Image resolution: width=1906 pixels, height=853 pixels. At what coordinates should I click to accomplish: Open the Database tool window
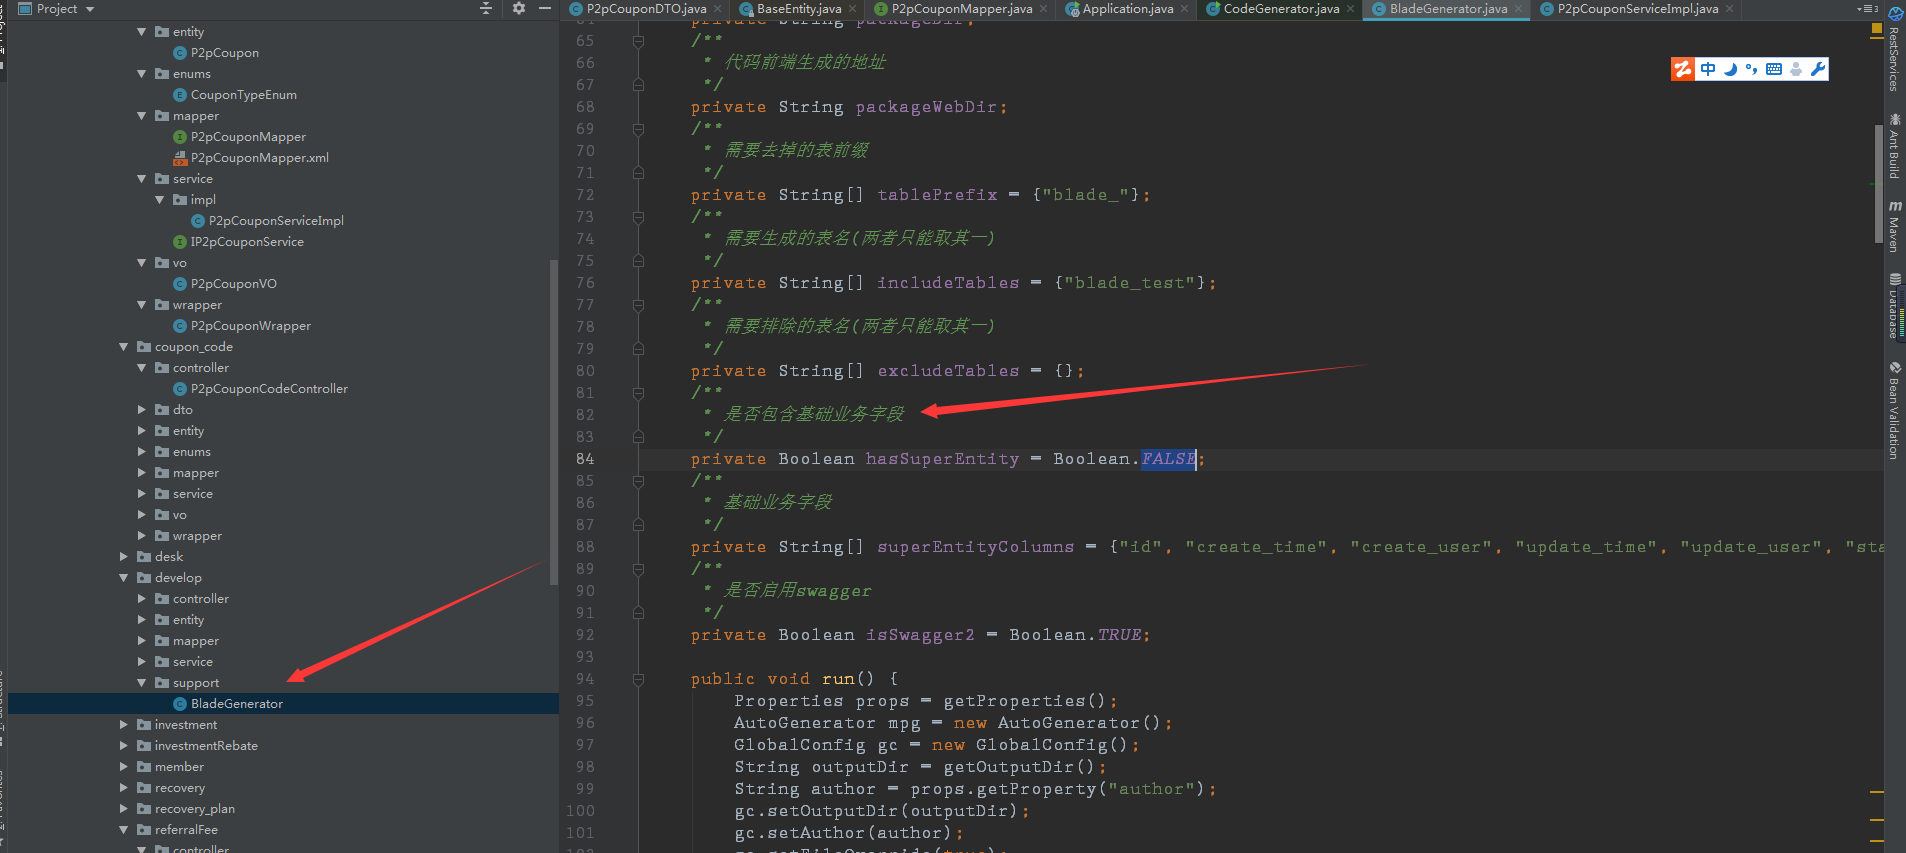(1894, 306)
